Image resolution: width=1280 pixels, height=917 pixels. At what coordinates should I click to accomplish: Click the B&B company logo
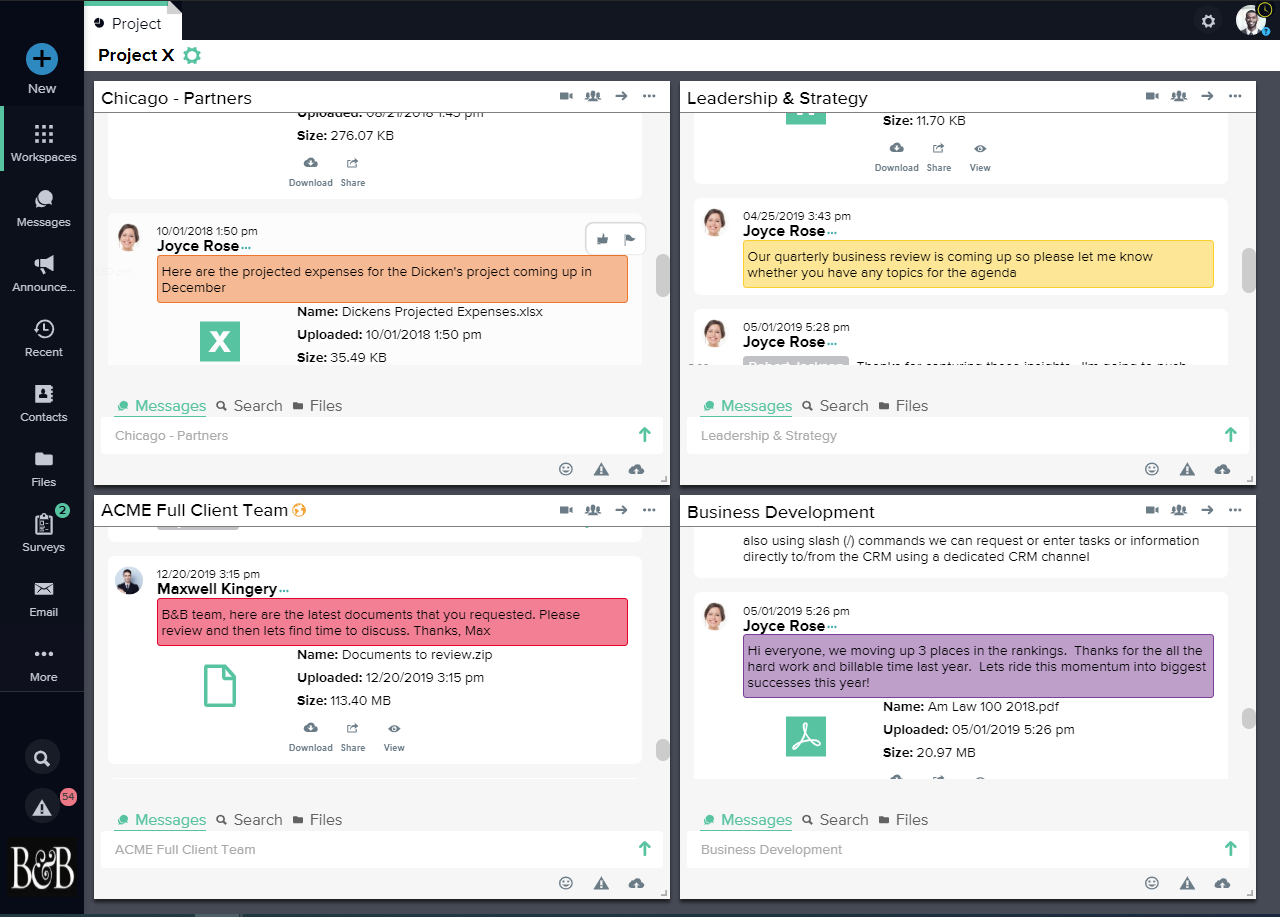coord(42,867)
